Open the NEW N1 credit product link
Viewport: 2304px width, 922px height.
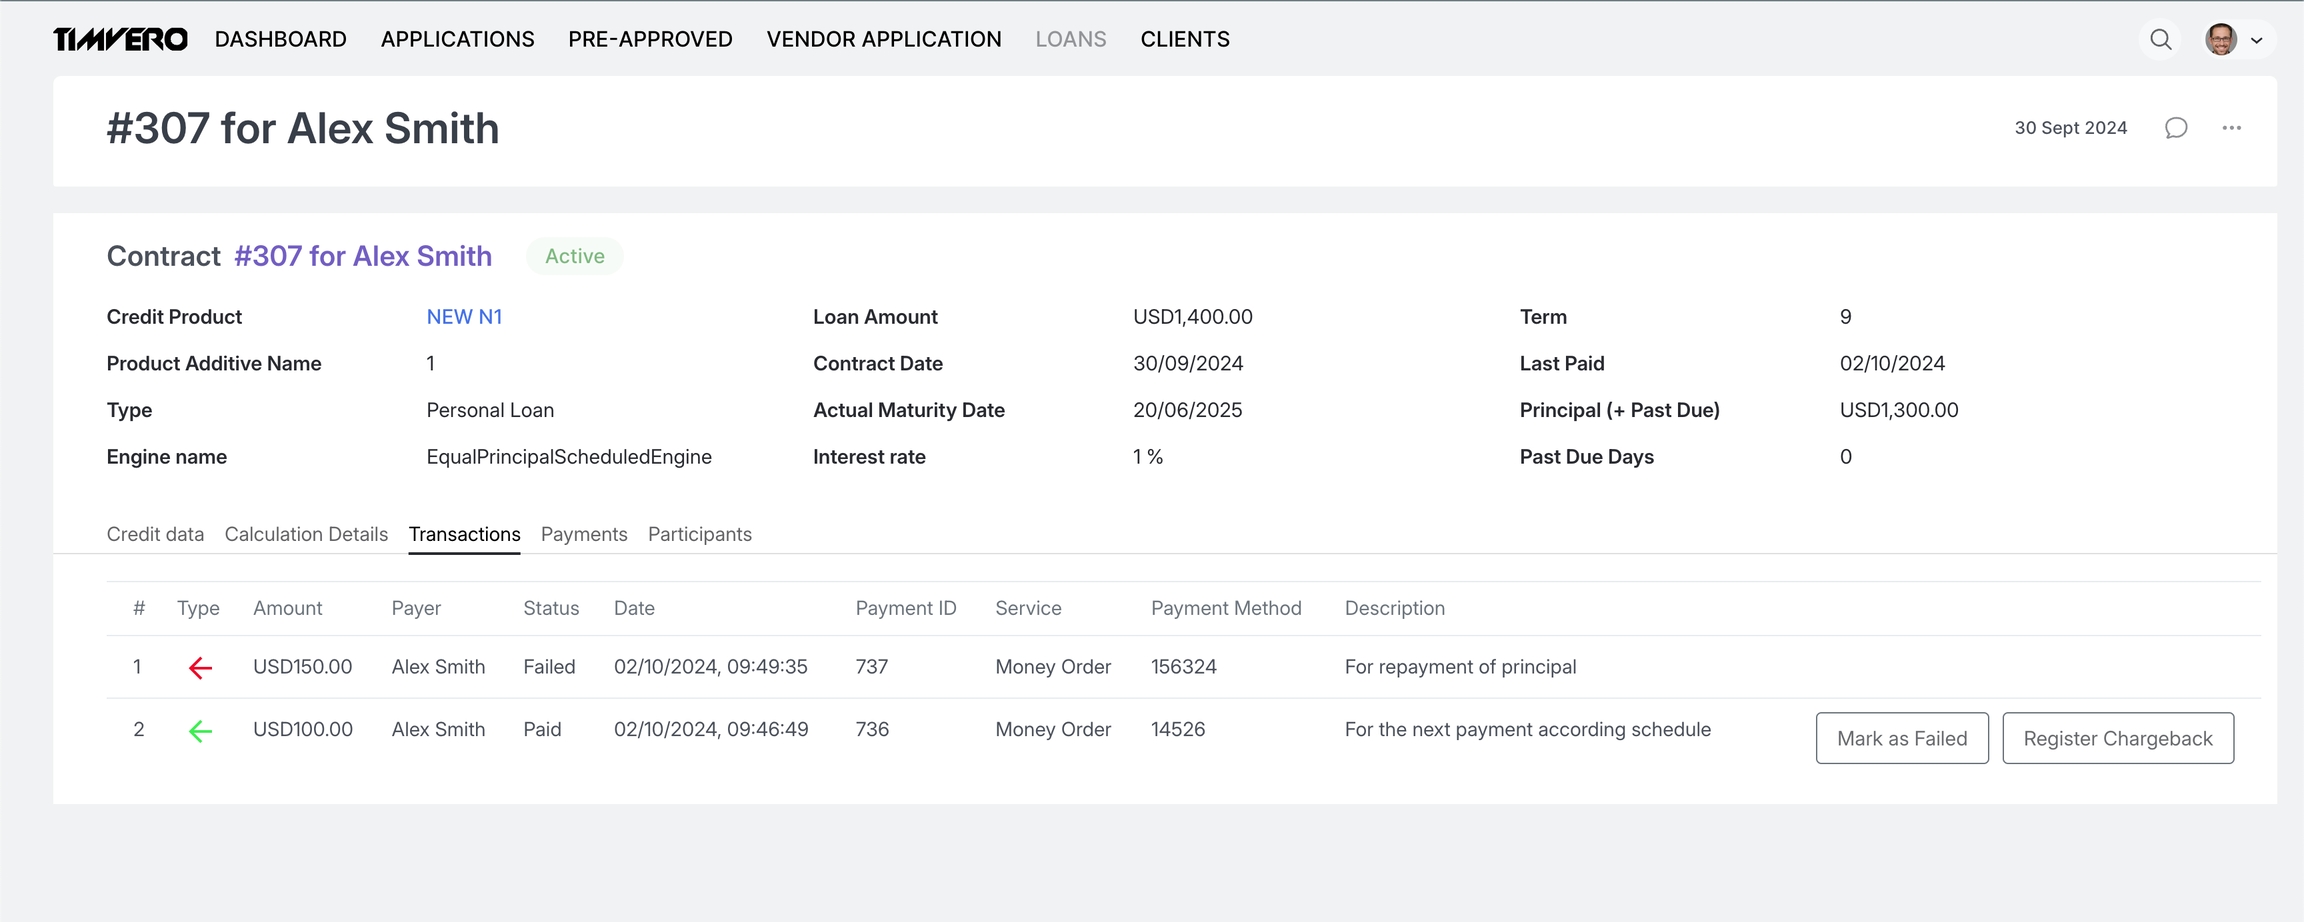(x=464, y=317)
